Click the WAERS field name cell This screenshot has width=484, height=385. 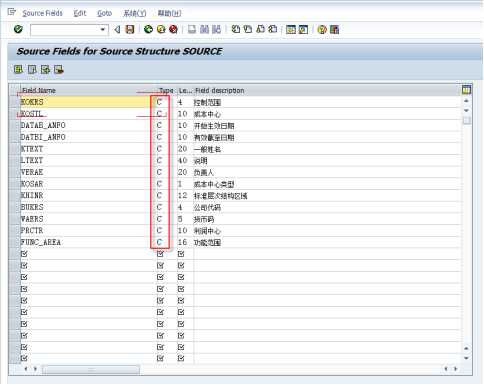(x=86, y=219)
